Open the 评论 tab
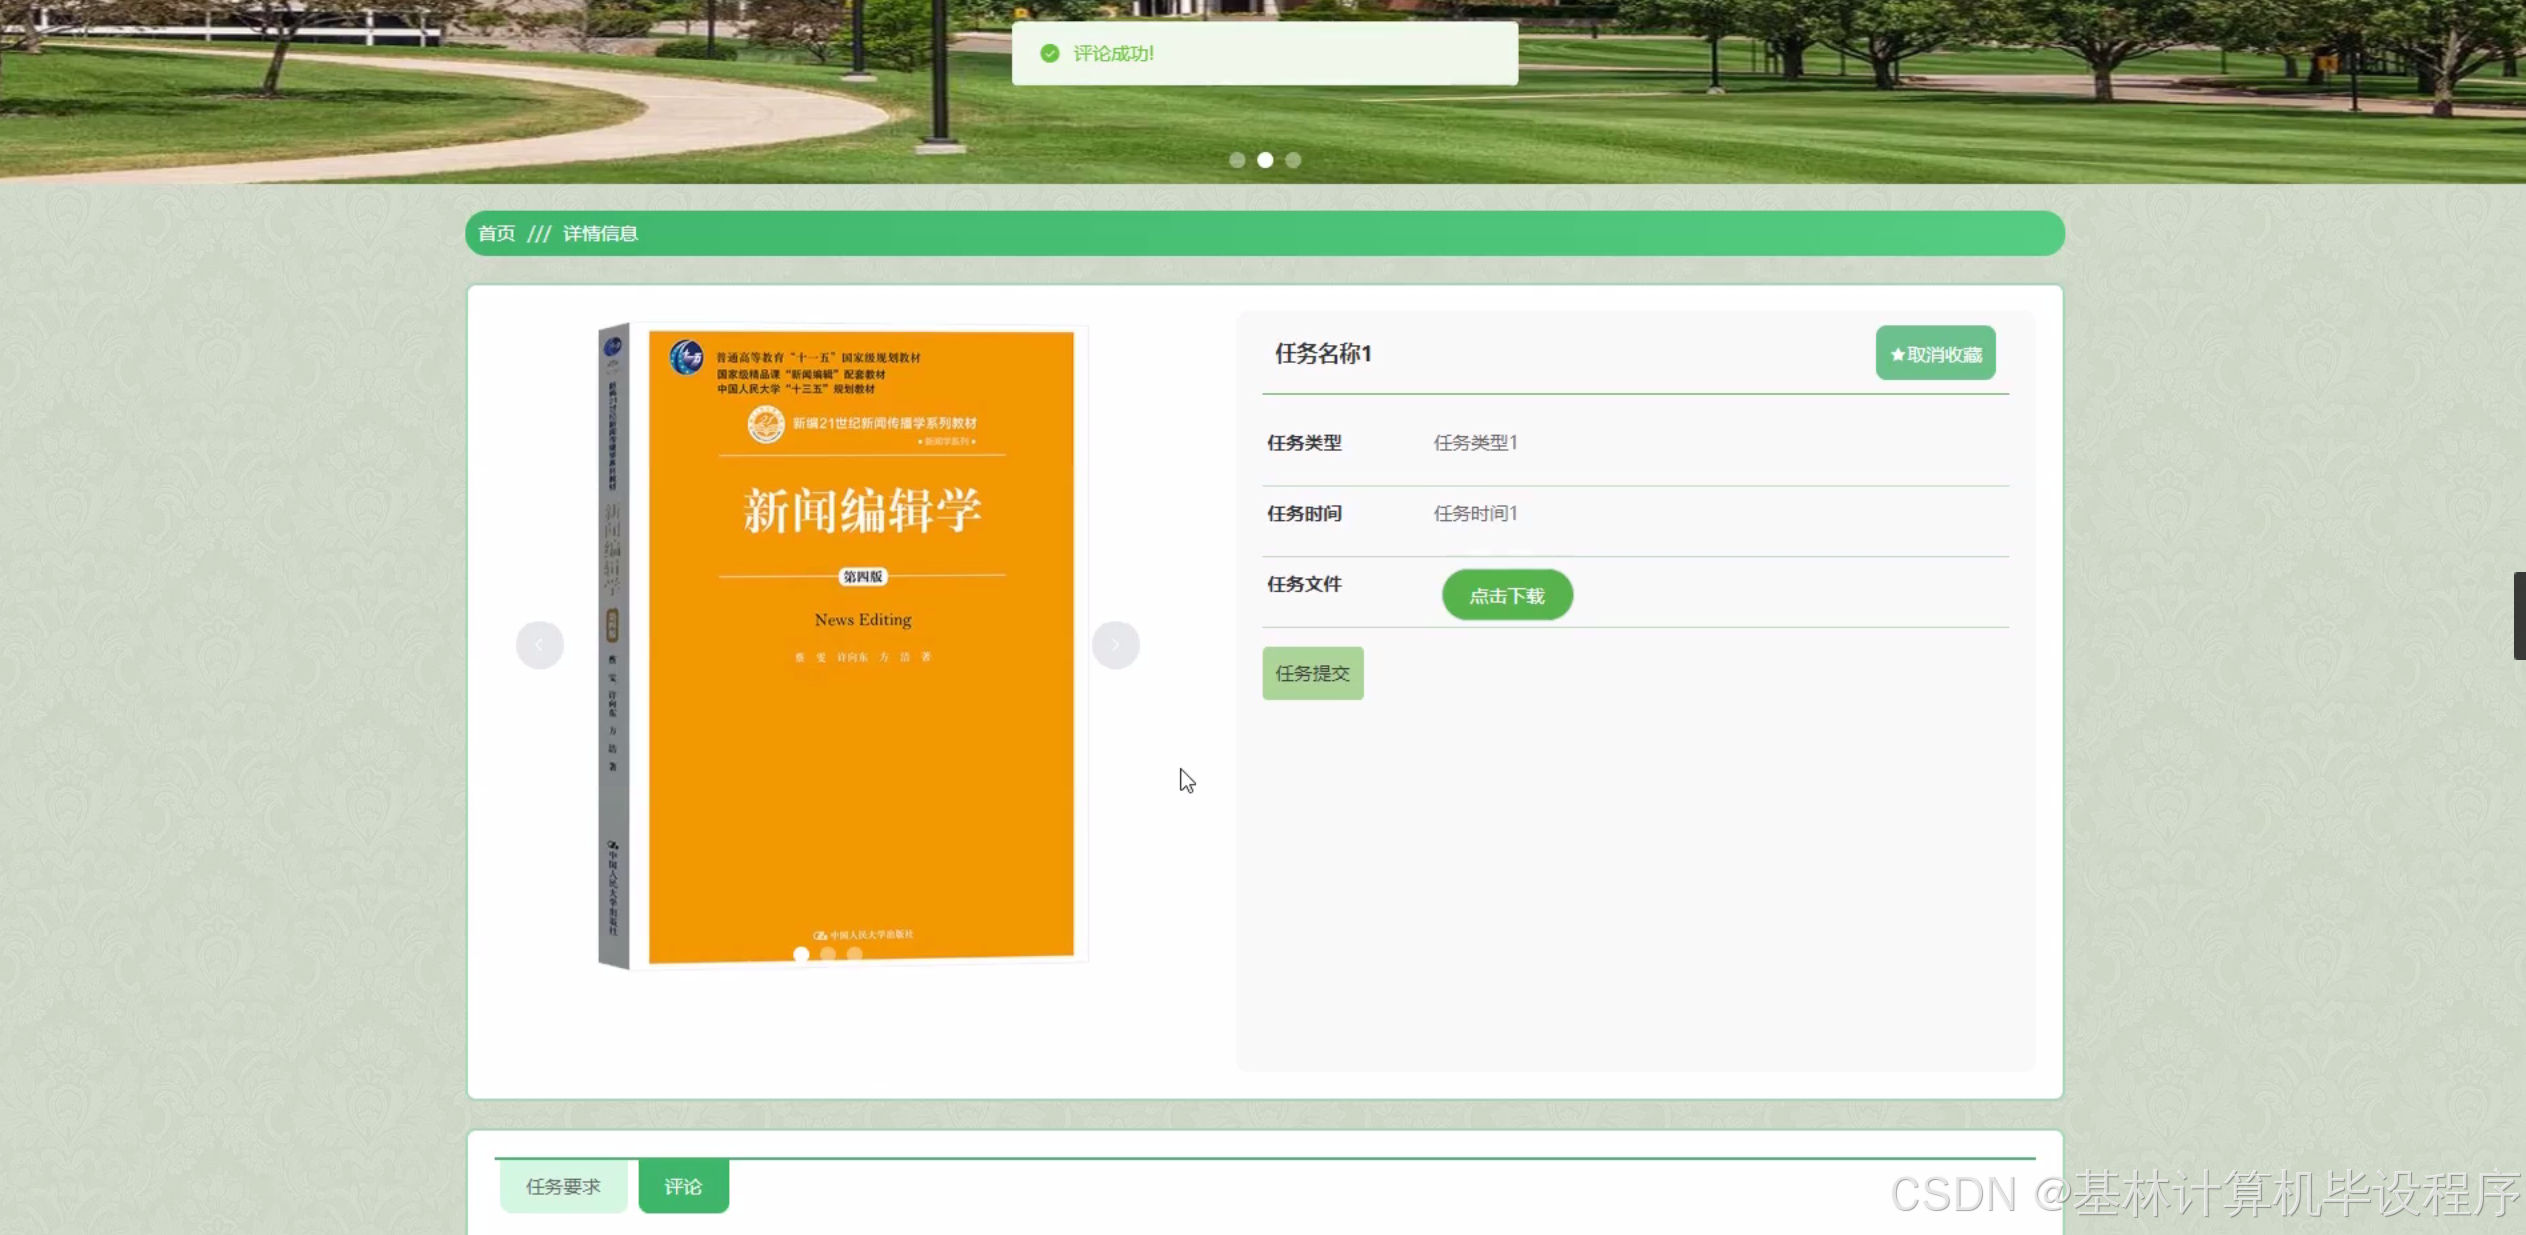Viewport: 2526px width, 1235px height. click(x=683, y=1187)
